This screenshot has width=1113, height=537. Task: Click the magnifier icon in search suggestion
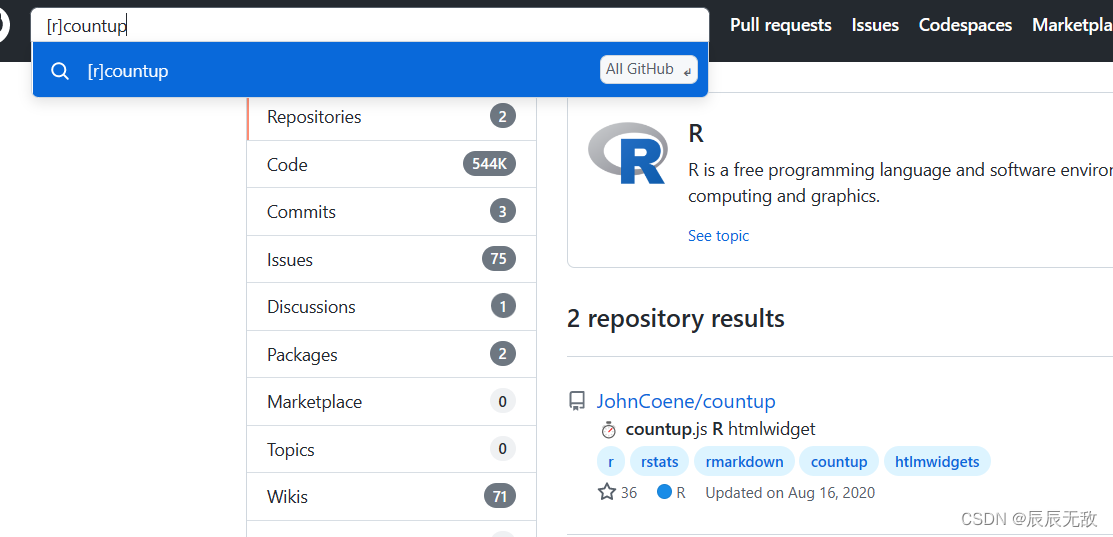tap(60, 71)
